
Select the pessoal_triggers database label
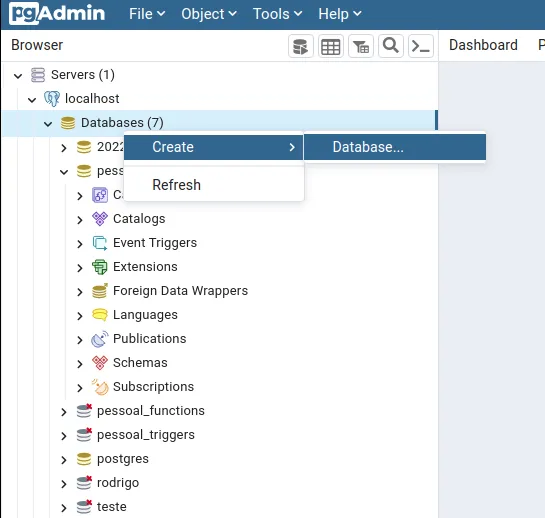pos(146,435)
